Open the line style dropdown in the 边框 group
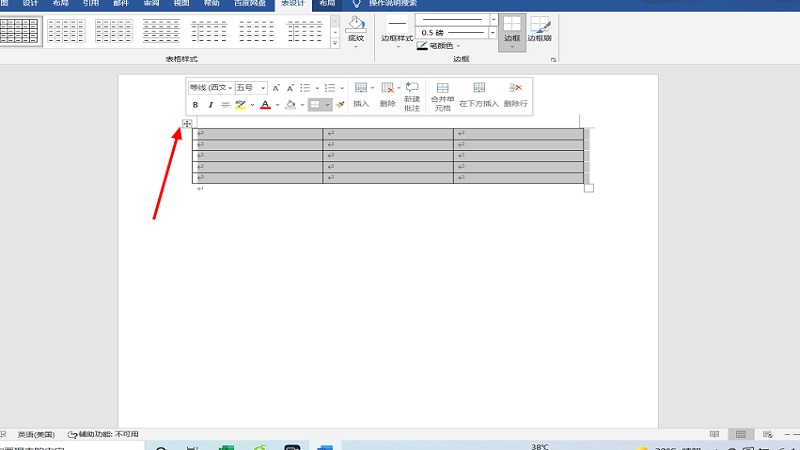Image resolution: width=800 pixels, height=450 pixels. tap(493, 19)
